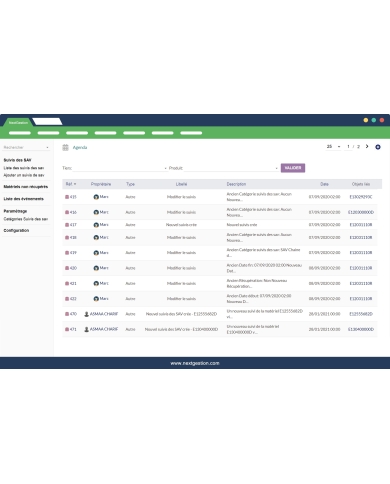The height and width of the screenshot is (484, 390).
Task: Click the description cell of row 419
Action: point(263,253)
